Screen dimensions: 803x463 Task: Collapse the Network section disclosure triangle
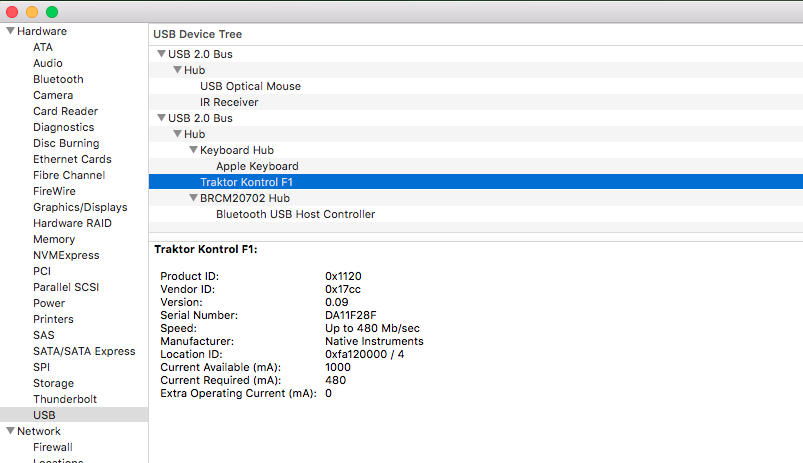(10, 431)
